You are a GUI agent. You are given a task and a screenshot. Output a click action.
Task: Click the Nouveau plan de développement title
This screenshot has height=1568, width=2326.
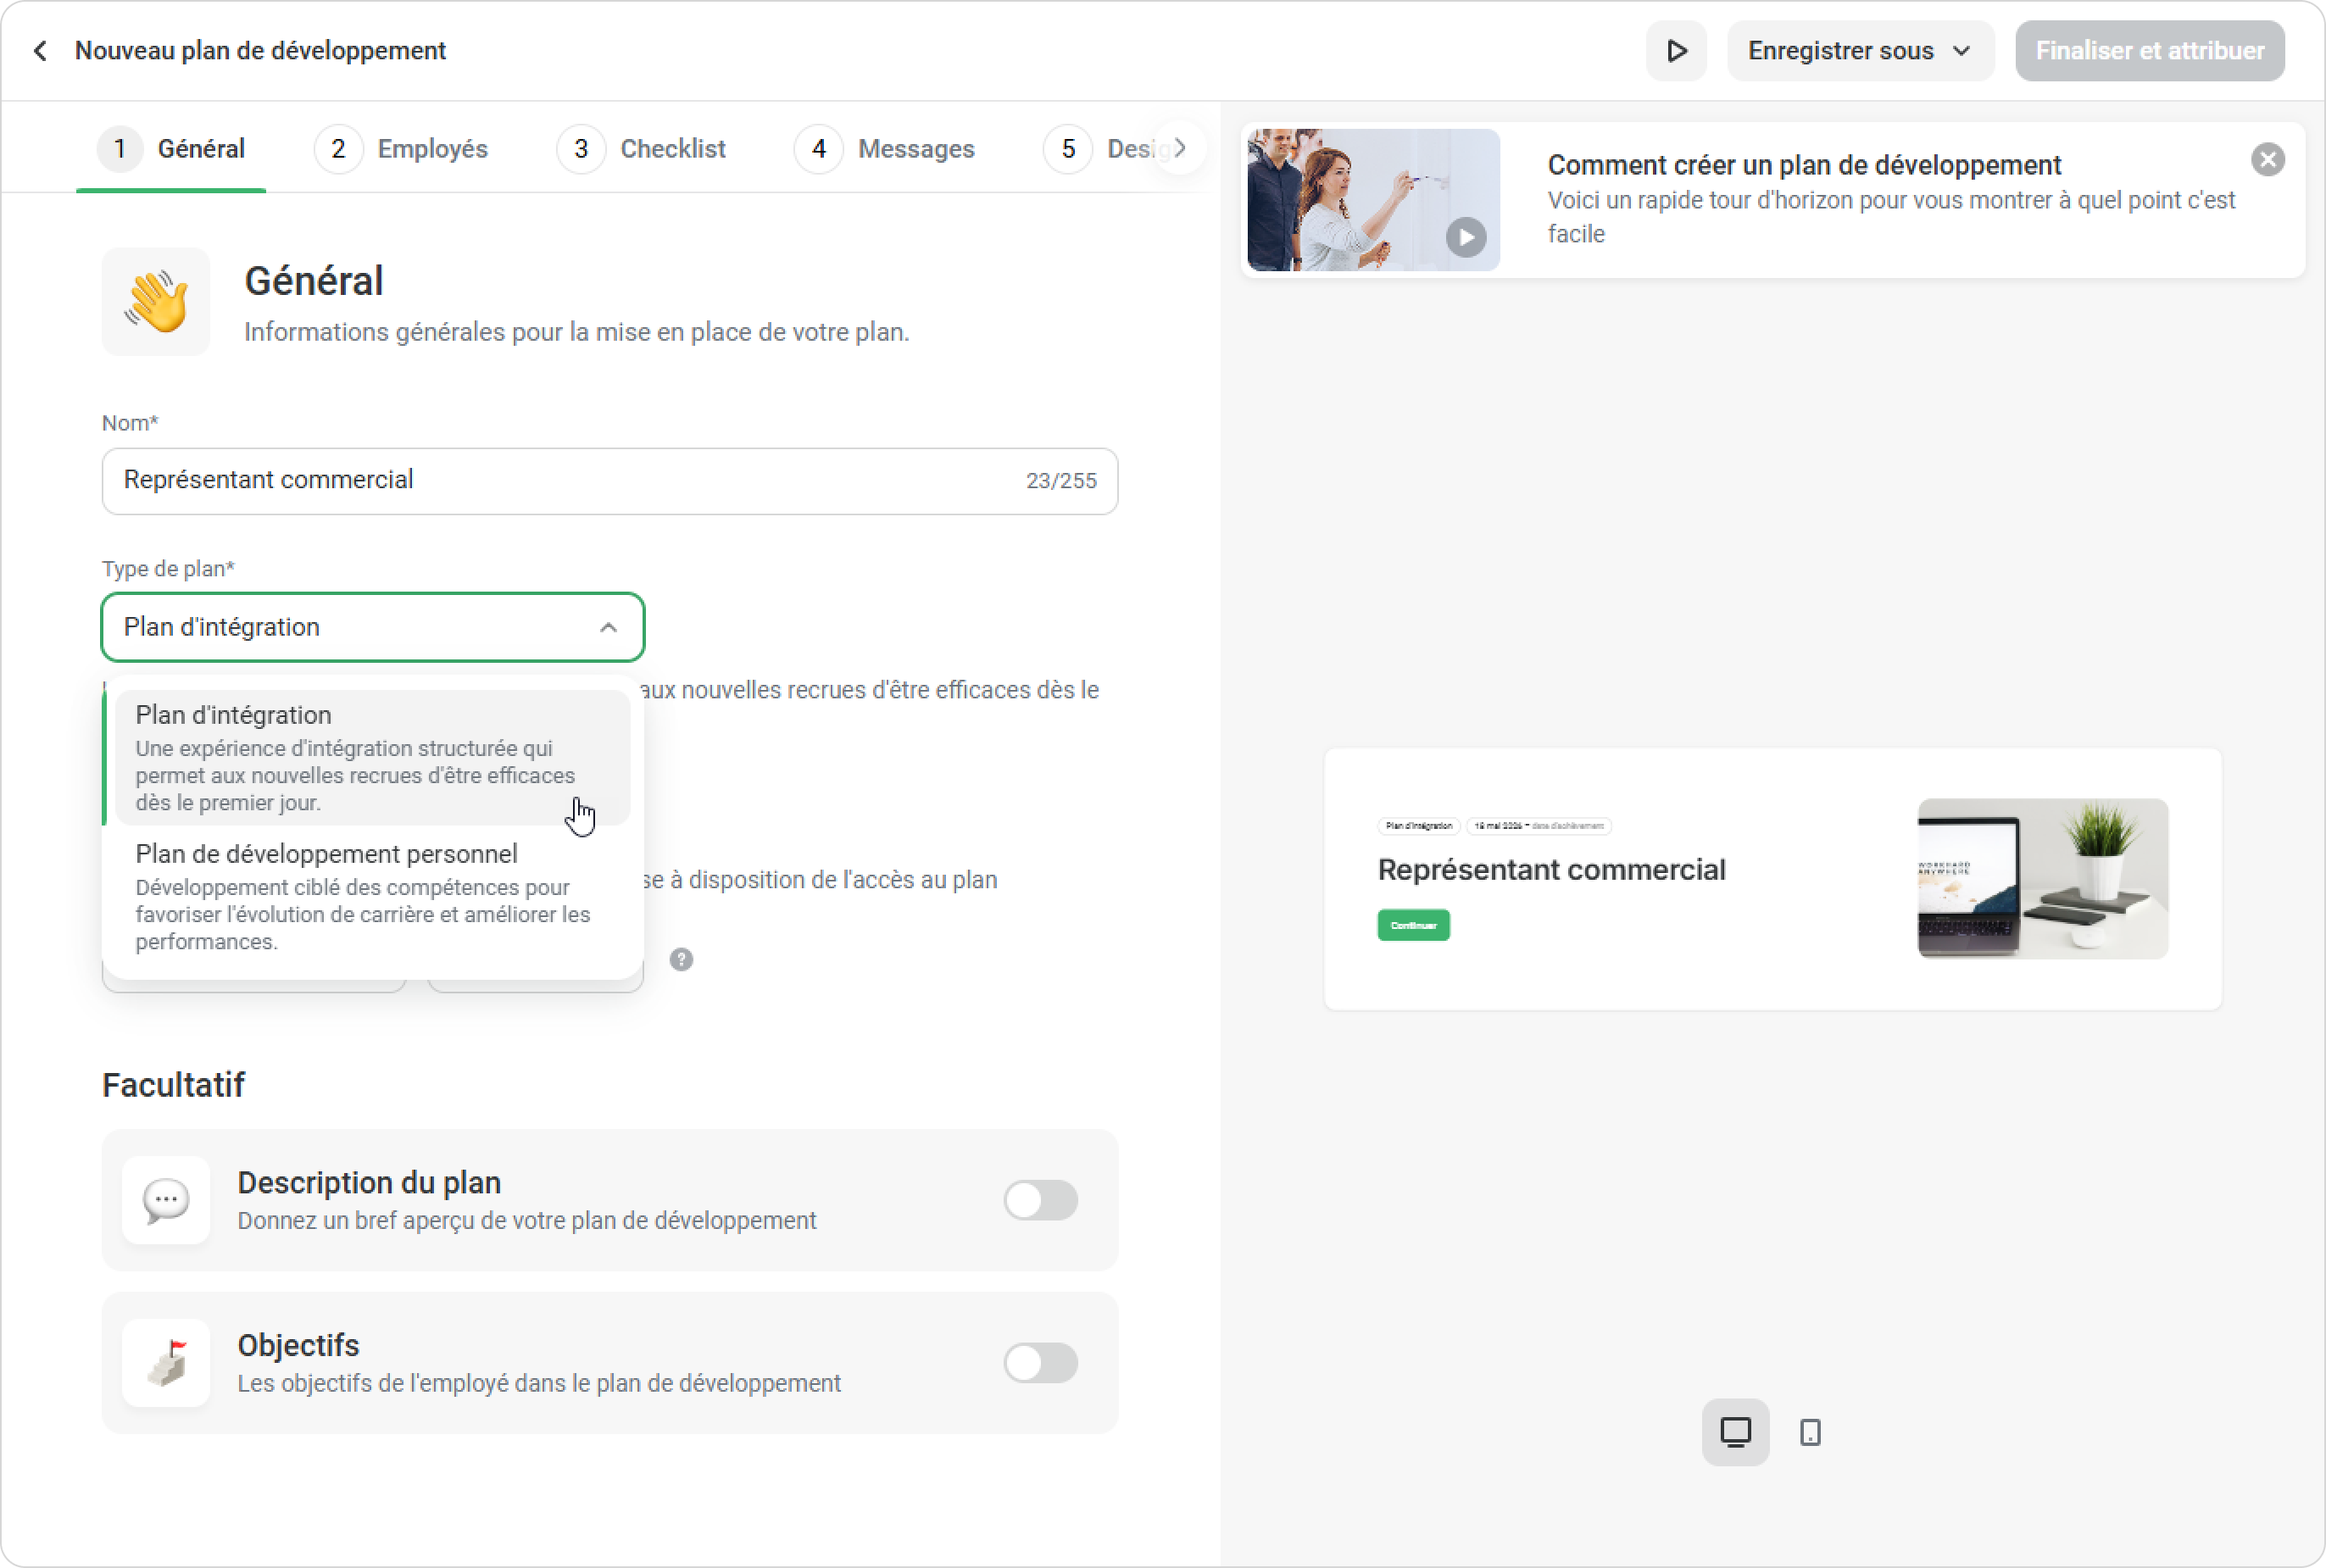tap(260, 50)
